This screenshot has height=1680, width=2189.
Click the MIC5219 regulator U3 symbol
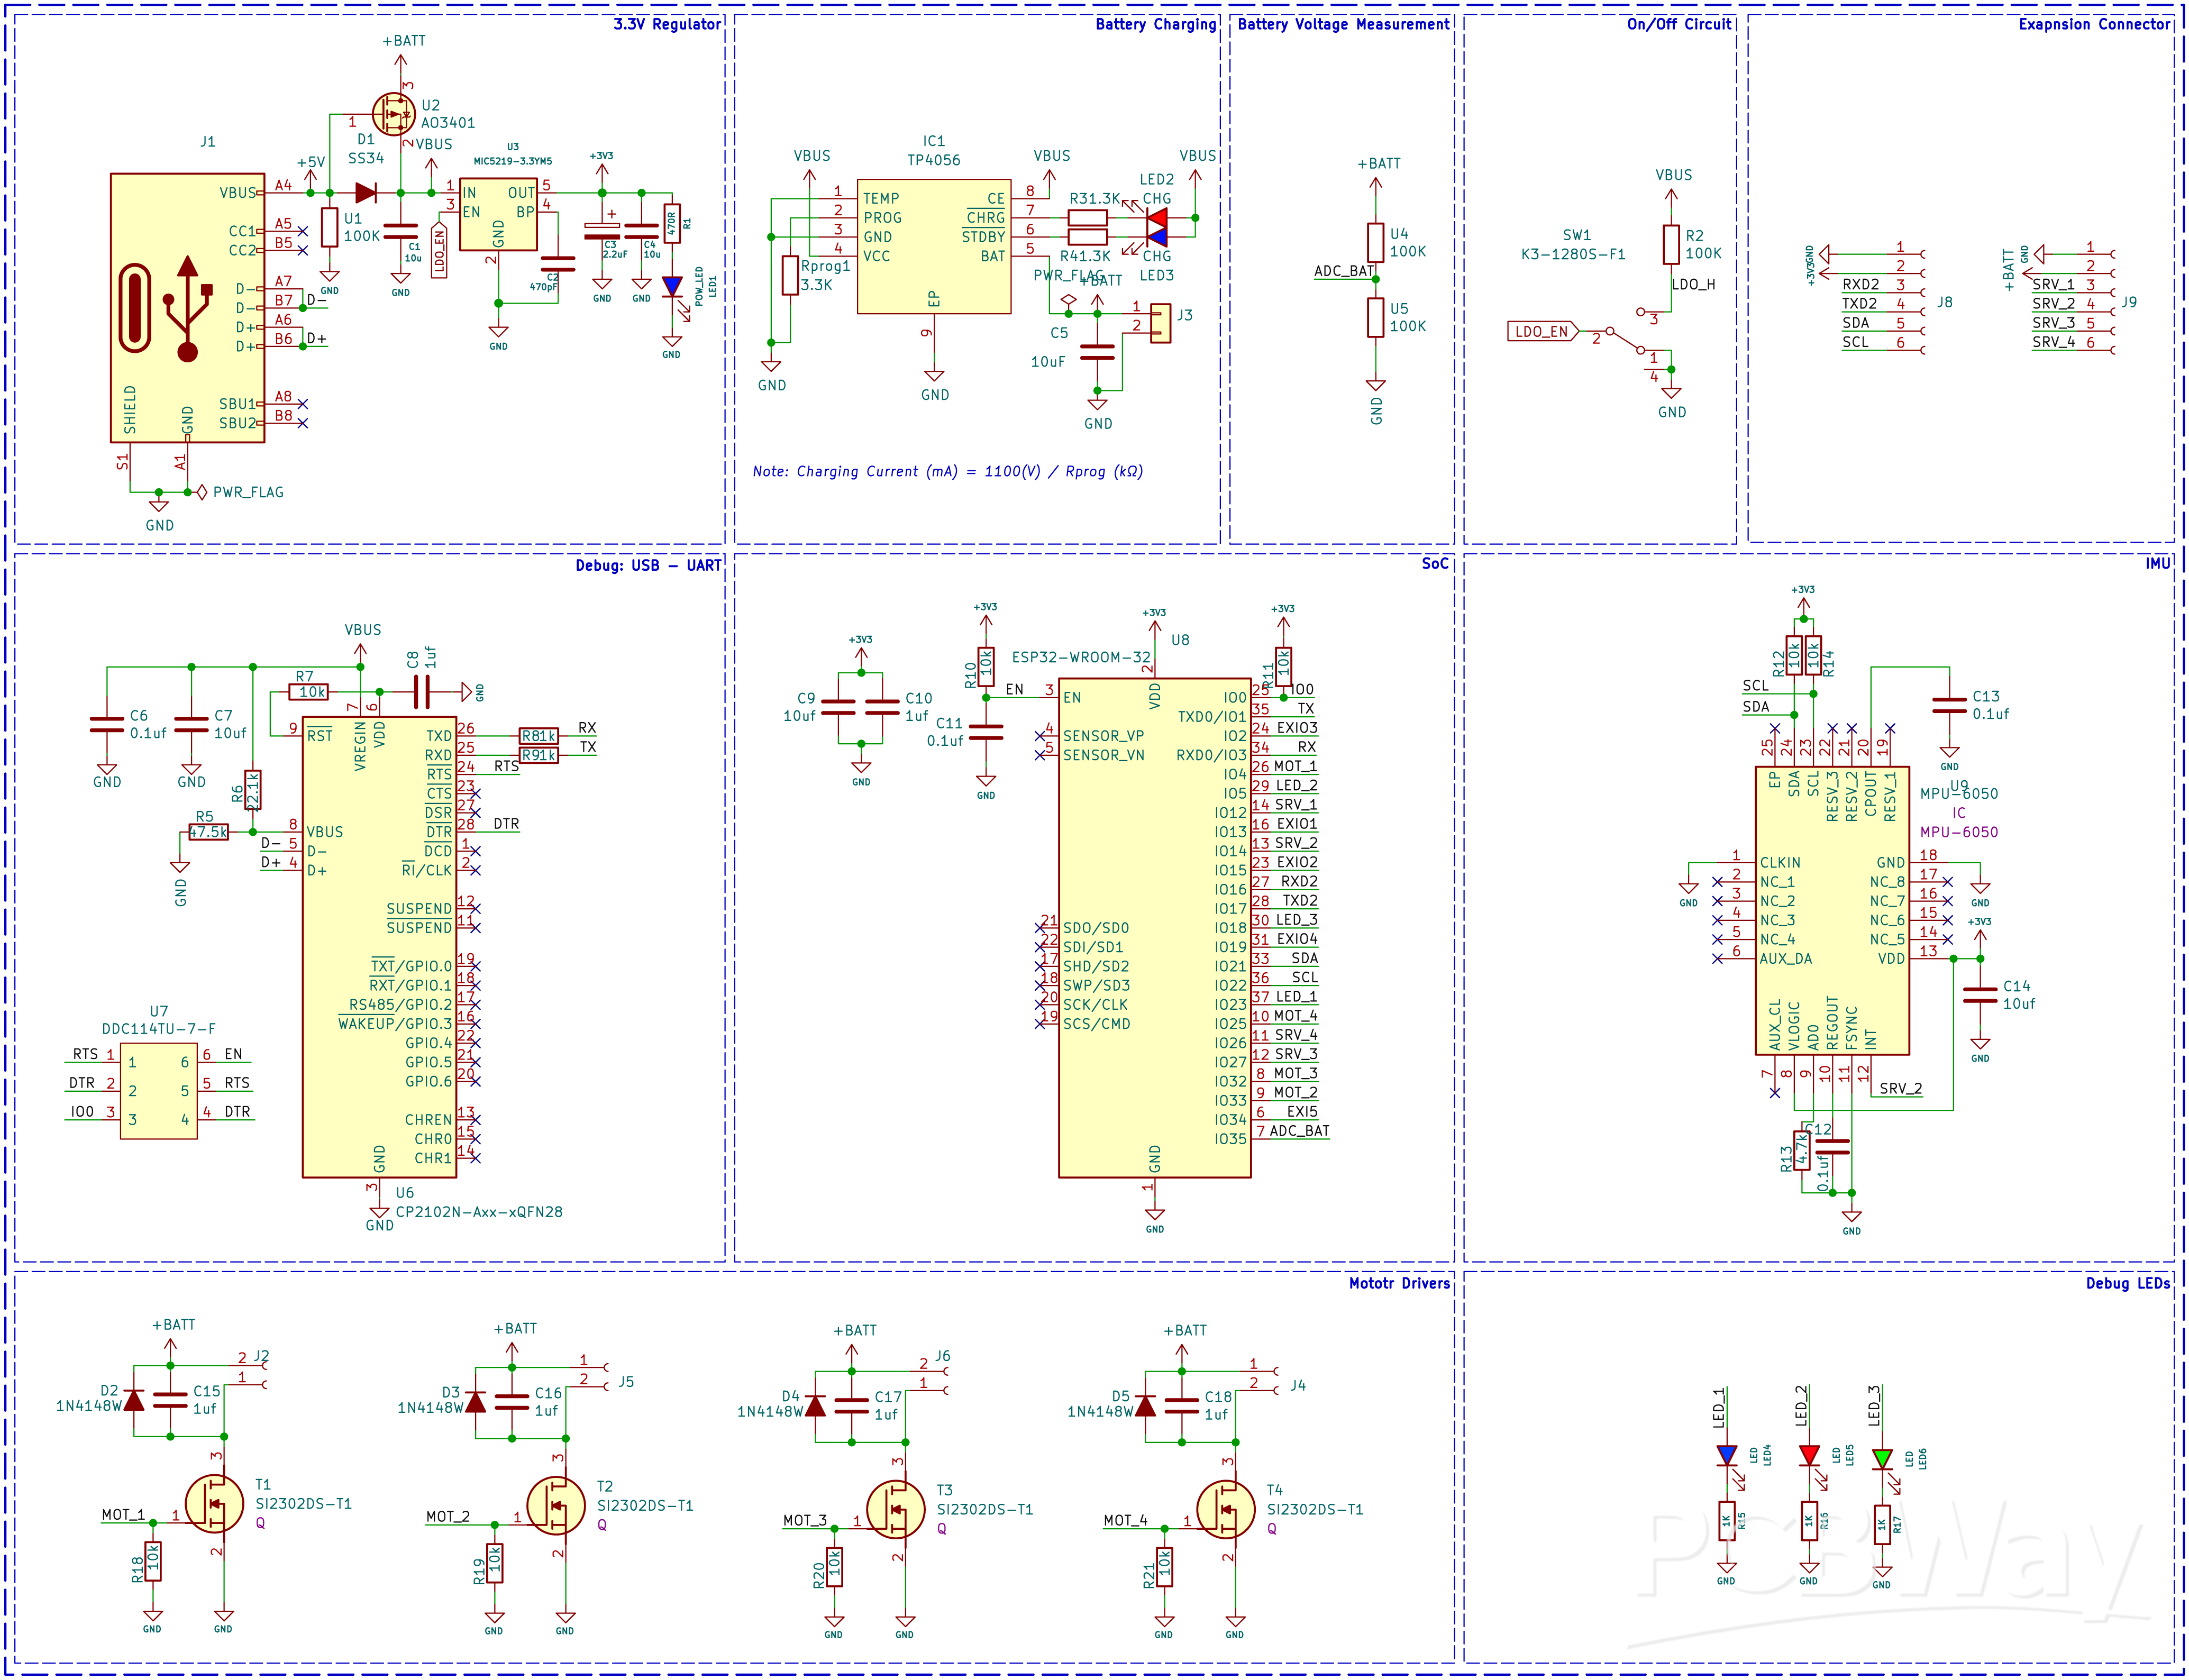[498, 214]
